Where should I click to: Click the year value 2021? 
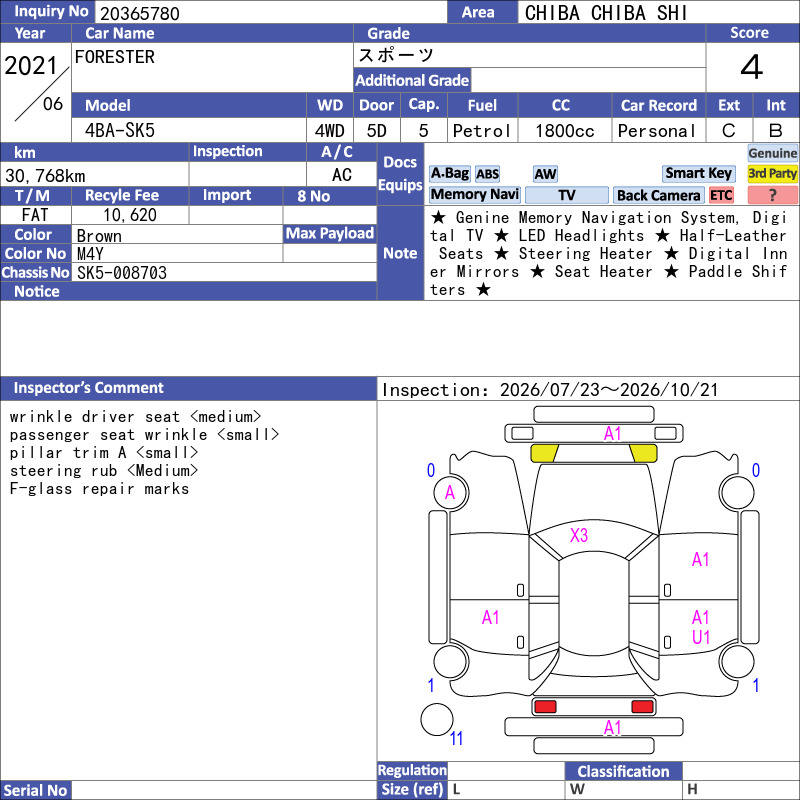[31, 66]
